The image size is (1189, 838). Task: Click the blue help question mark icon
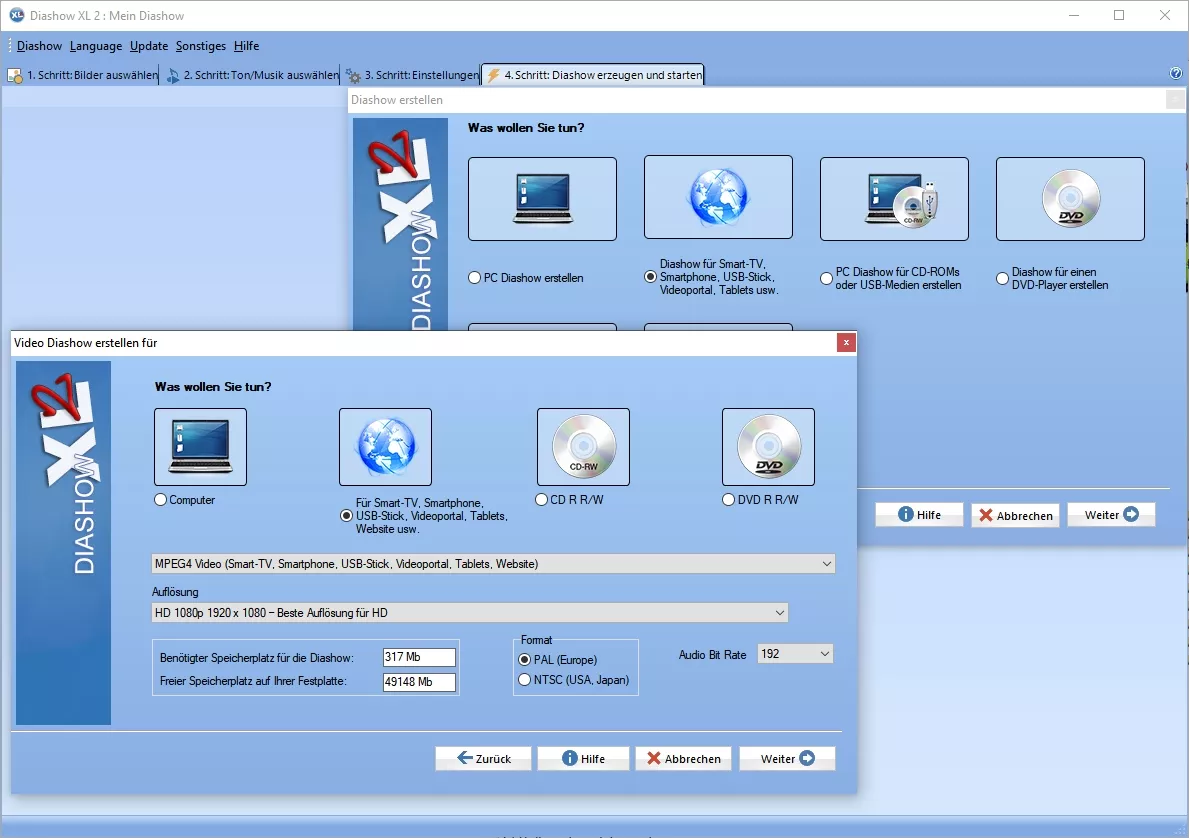tap(1176, 74)
